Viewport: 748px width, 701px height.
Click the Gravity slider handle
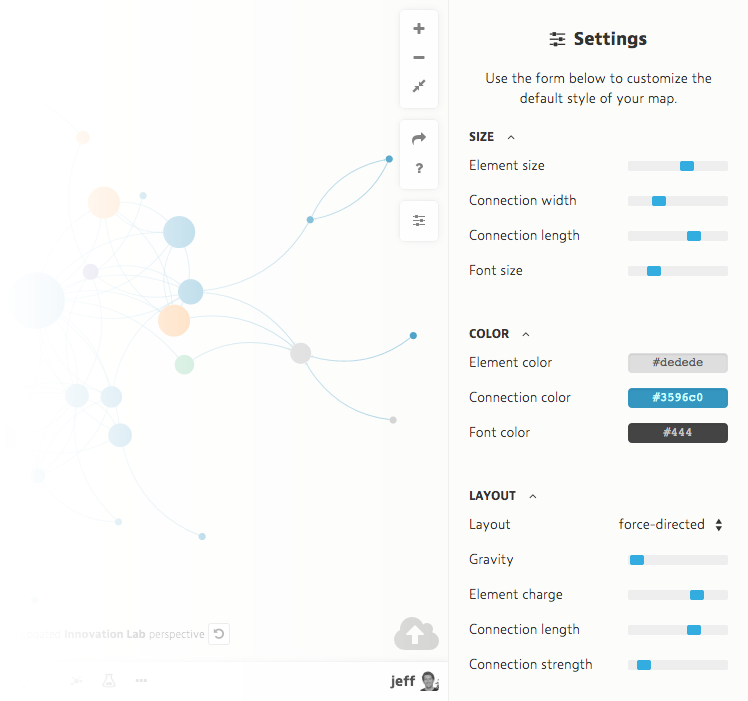[x=637, y=560]
